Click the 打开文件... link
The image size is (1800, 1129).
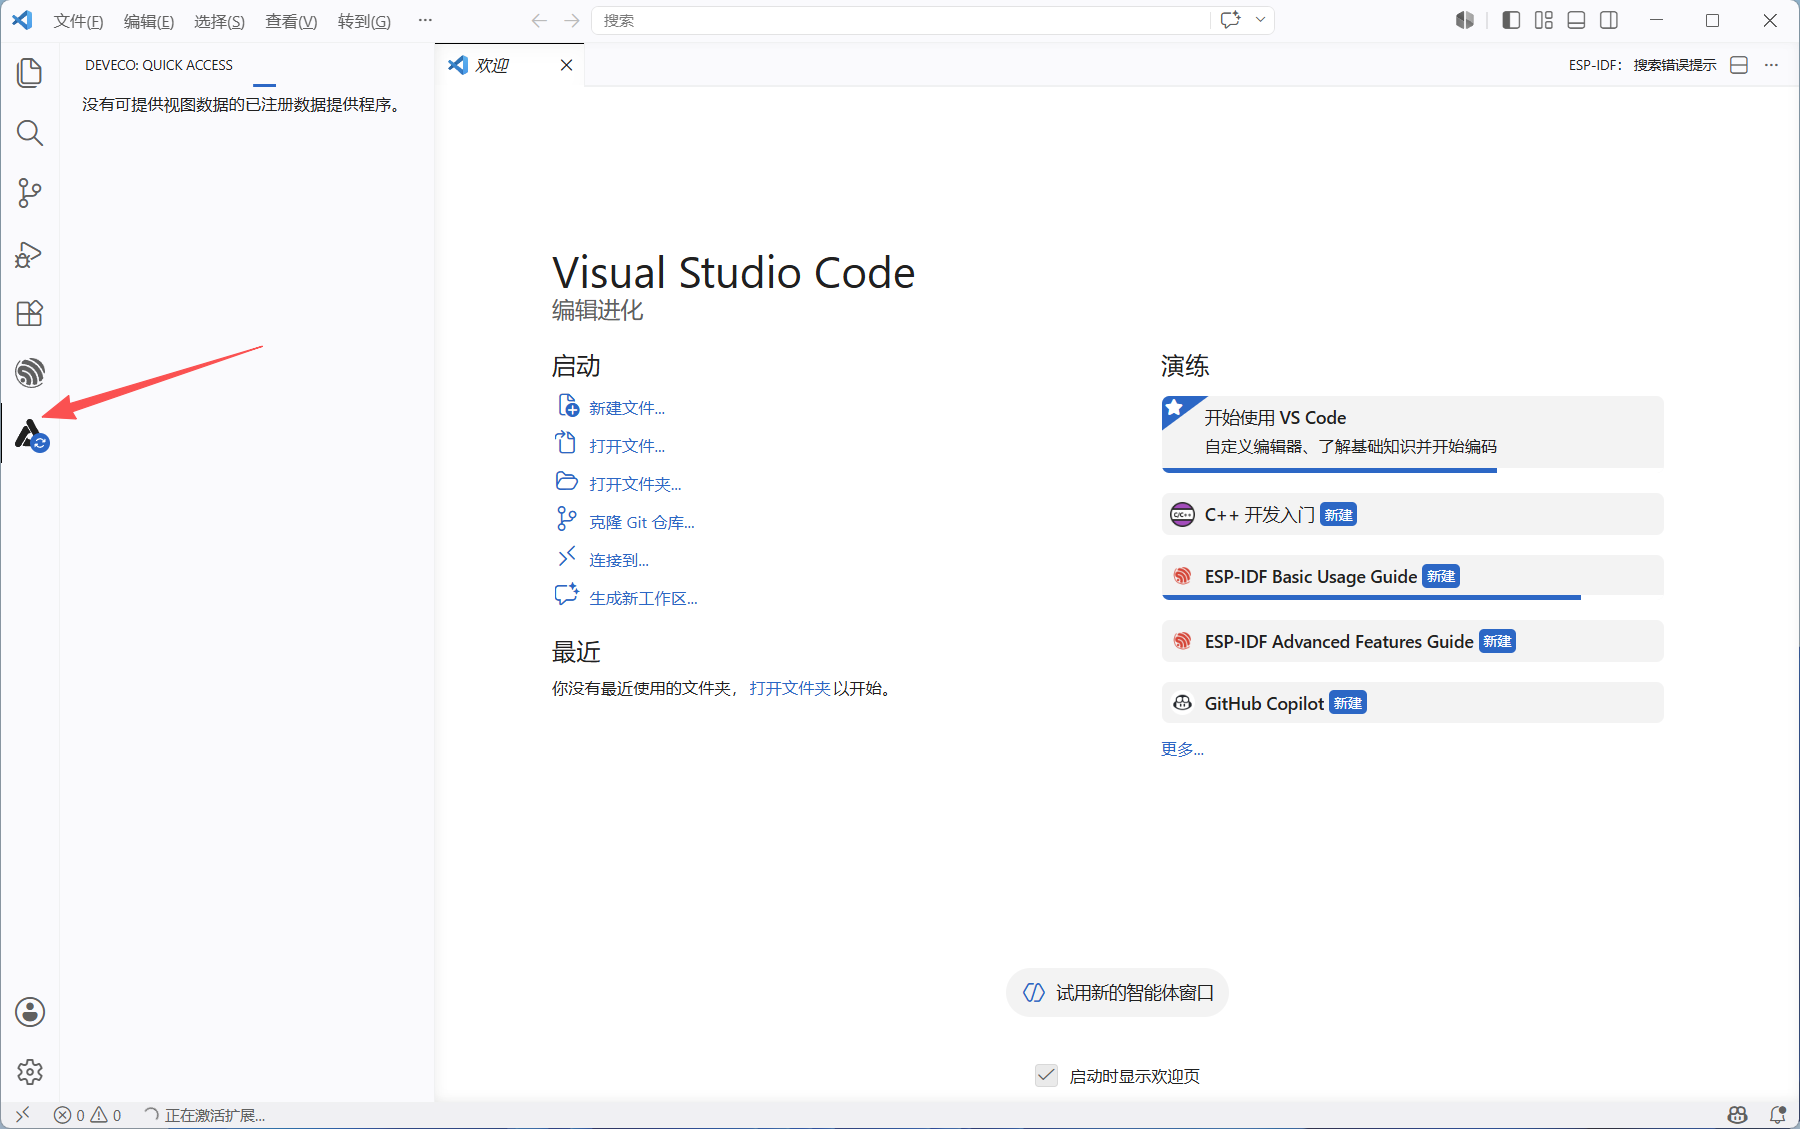[627, 446]
